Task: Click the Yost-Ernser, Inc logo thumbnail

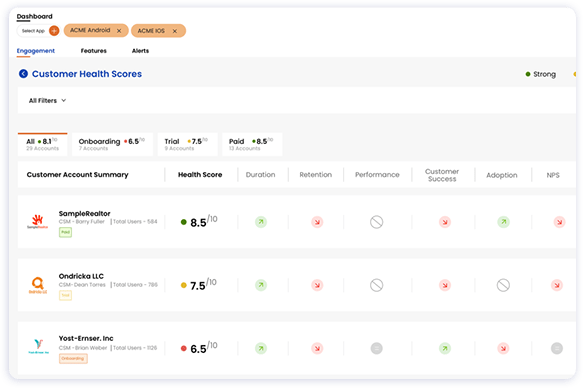Action: (x=39, y=346)
